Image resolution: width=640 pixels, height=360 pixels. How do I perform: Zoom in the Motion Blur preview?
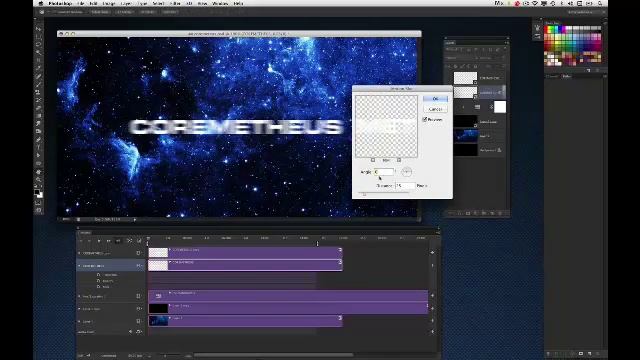click(x=399, y=160)
